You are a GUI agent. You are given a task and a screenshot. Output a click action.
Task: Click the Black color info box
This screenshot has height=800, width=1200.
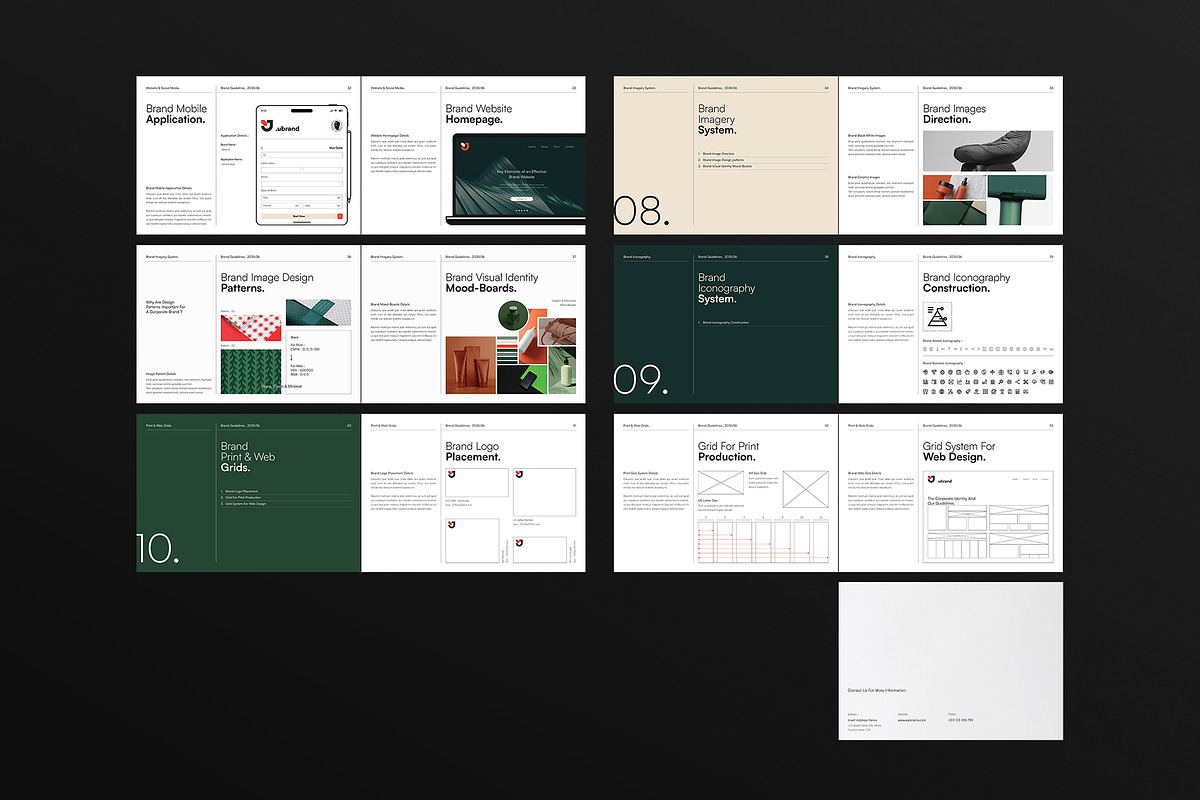point(319,363)
